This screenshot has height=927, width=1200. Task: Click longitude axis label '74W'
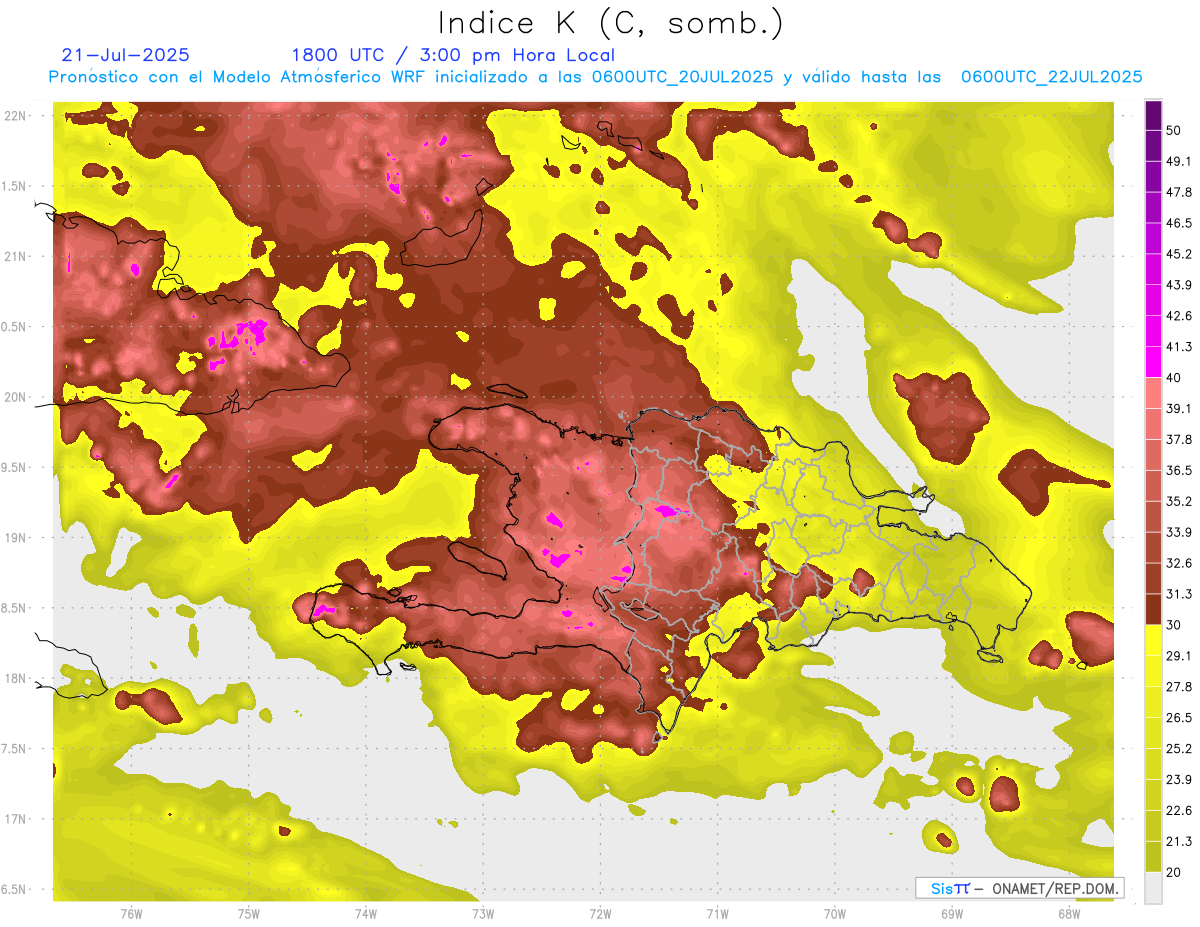click(366, 914)
